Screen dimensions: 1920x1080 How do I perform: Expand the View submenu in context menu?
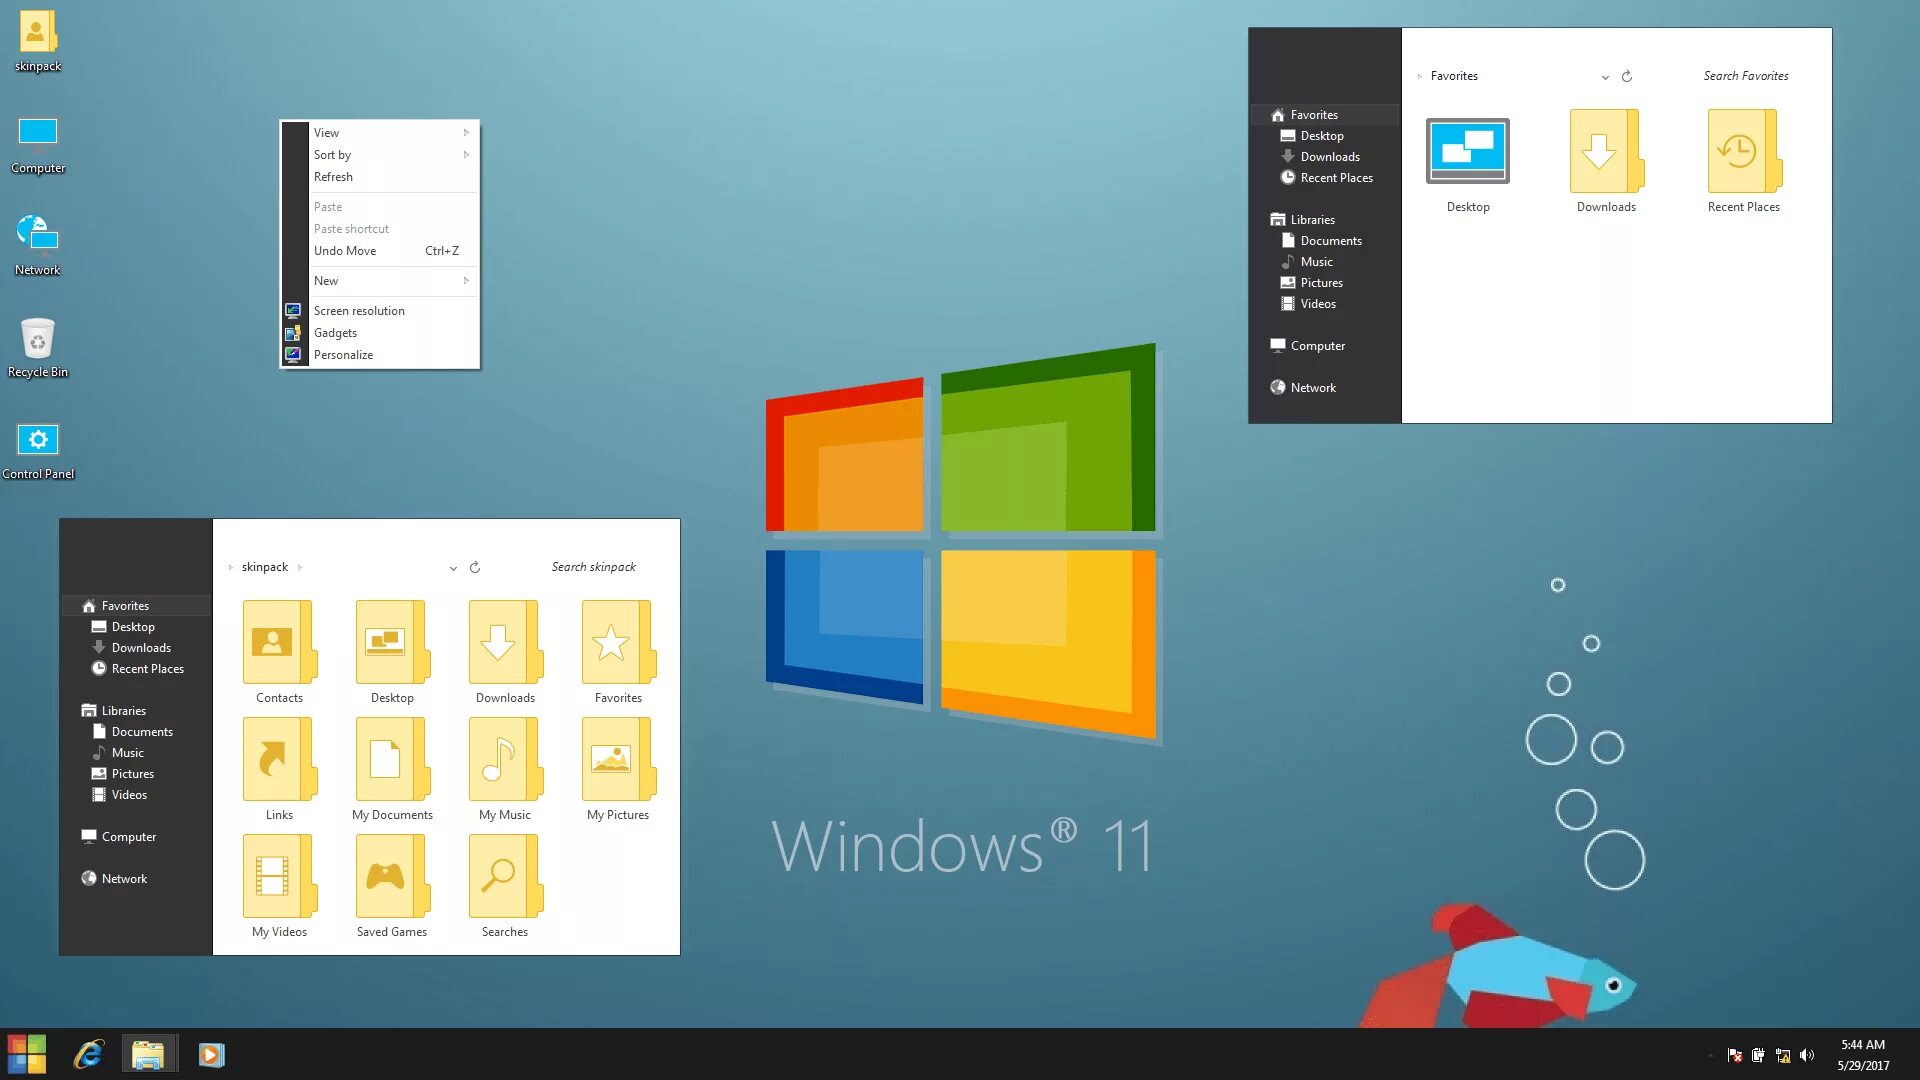[x=382, y=132]
